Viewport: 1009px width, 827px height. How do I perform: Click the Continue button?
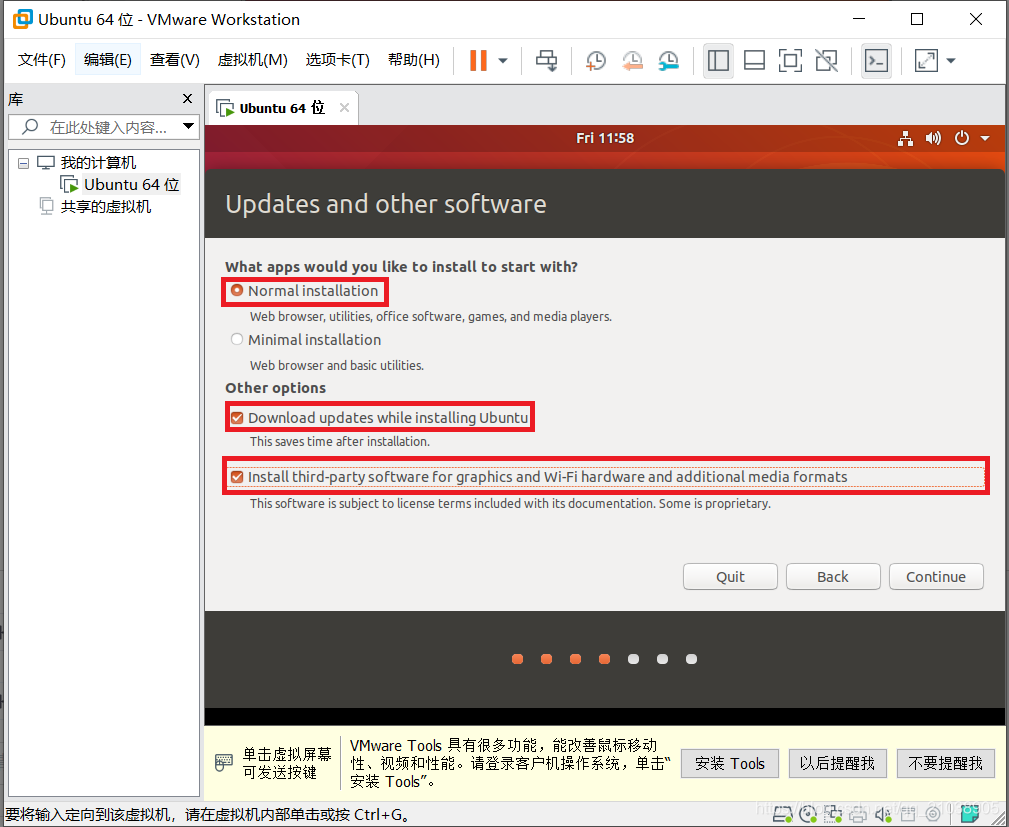point(936,577)
